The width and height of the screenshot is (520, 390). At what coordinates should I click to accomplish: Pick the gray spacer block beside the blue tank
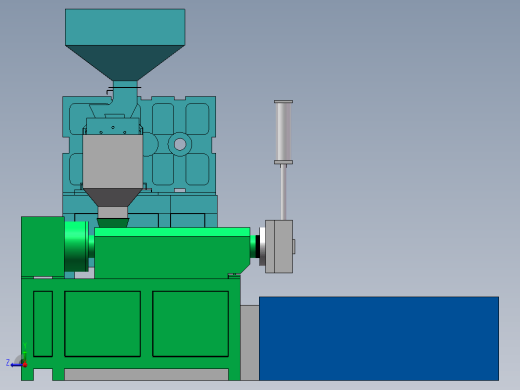(x=250, y=342)
